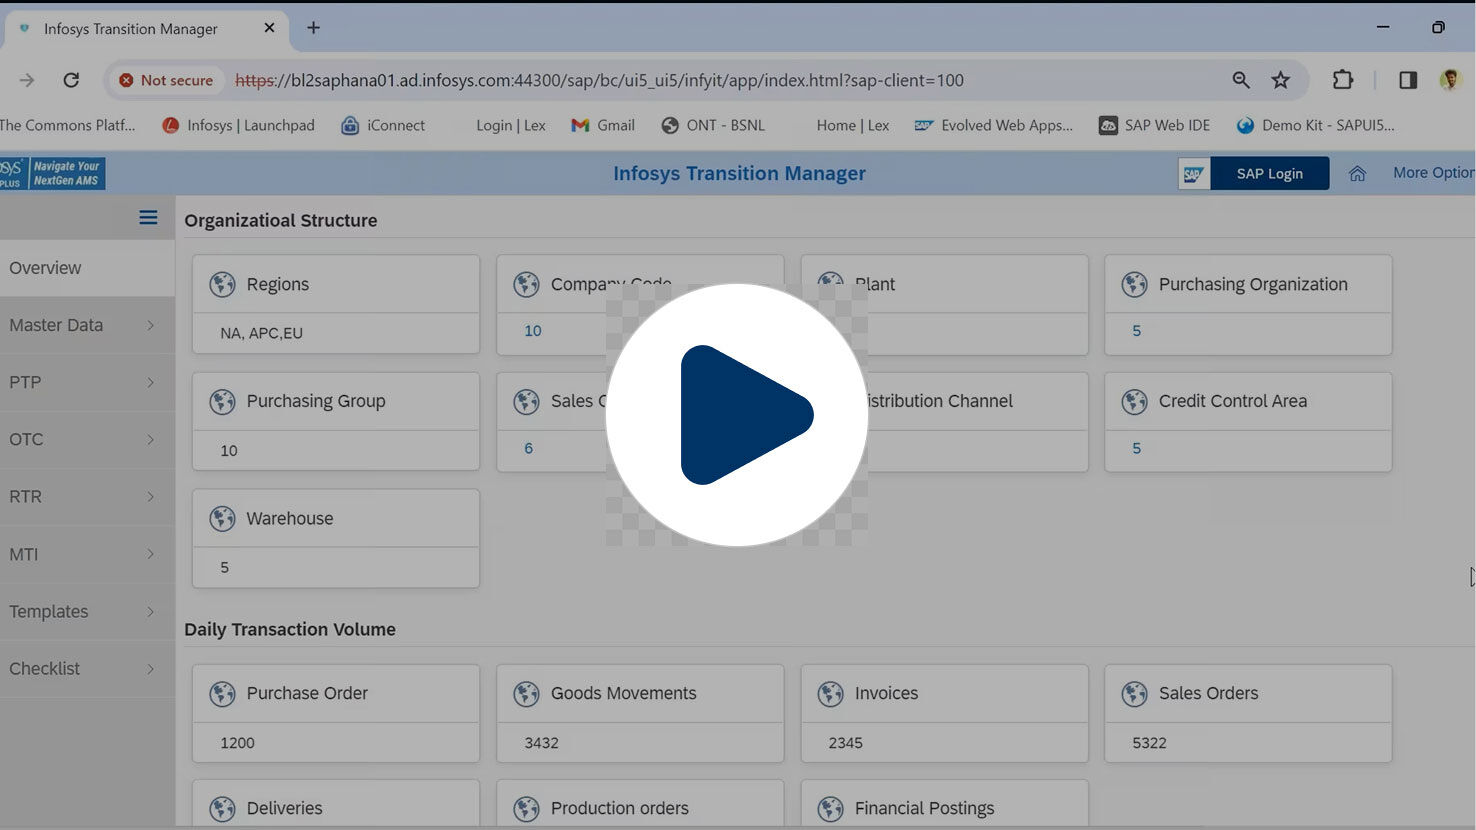1476x830 pixels.
Task: Click Sales Orders value 5322
Action: point(1149,743)
